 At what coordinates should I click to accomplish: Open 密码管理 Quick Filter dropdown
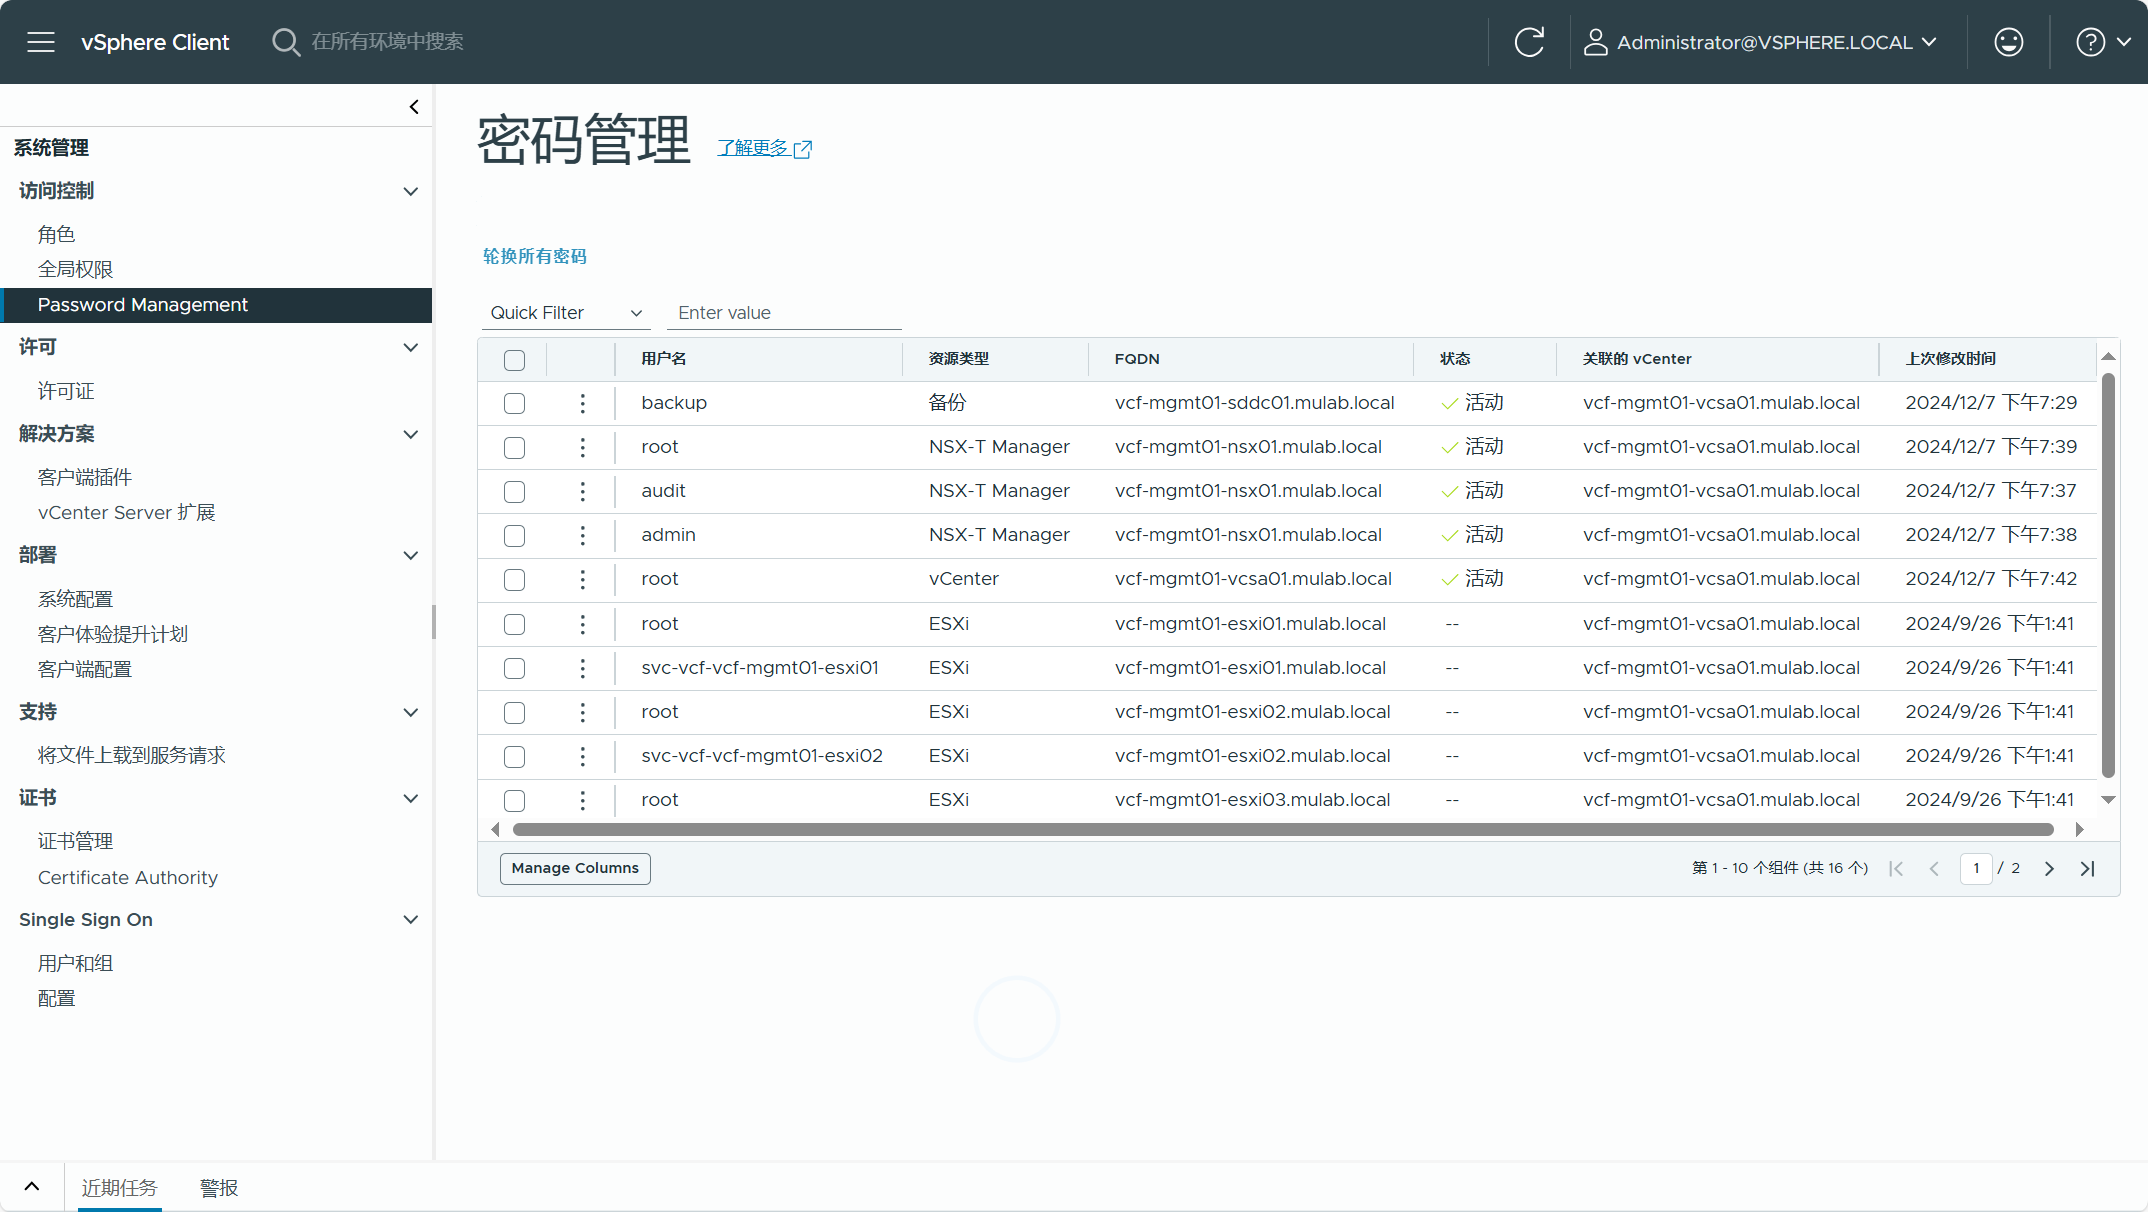coord(567,311)
